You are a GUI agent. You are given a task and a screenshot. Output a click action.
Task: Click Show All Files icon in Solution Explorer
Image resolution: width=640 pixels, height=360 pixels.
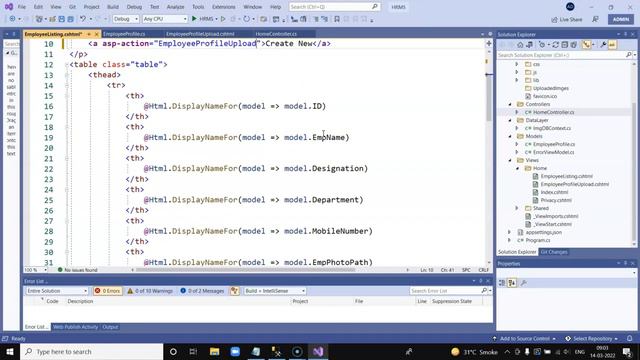pos(573,45)
